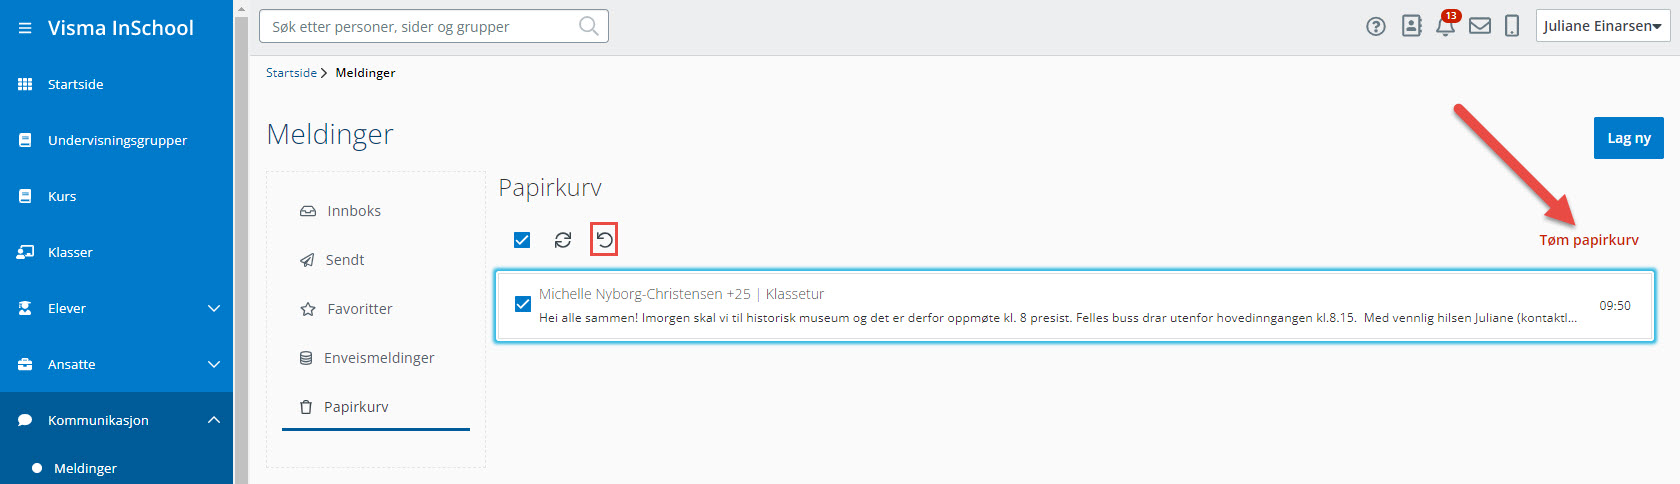Uncheck the Klassetur message checkbox

point(522,304)
